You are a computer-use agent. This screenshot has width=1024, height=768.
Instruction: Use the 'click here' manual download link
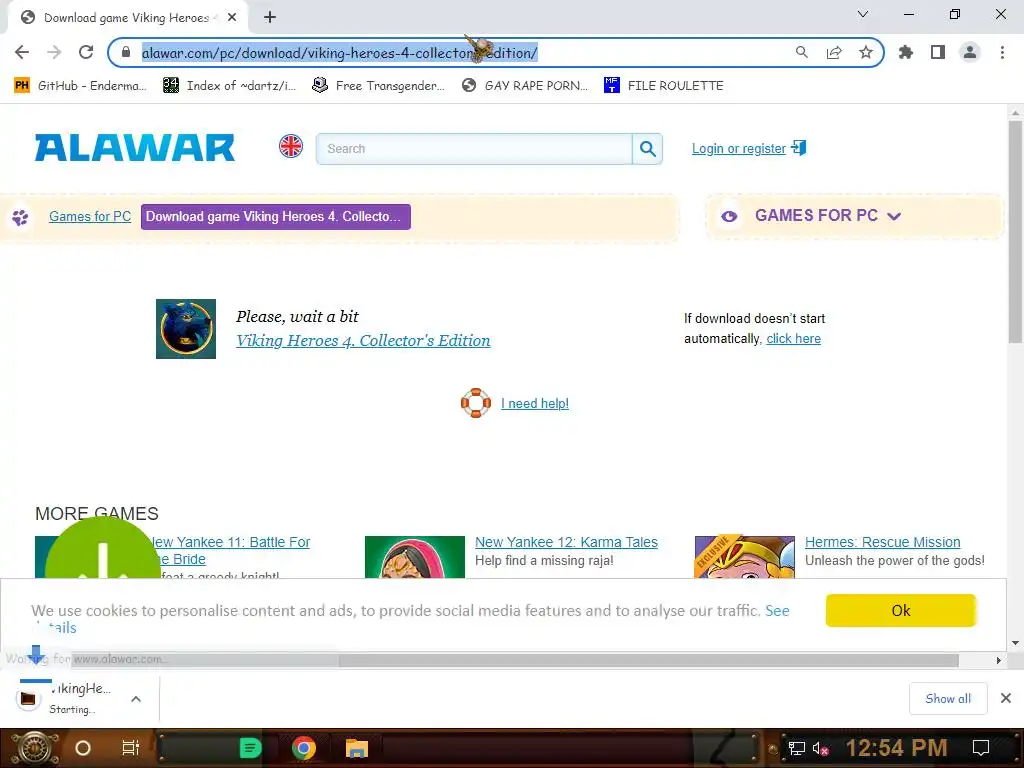coord(793,339)
